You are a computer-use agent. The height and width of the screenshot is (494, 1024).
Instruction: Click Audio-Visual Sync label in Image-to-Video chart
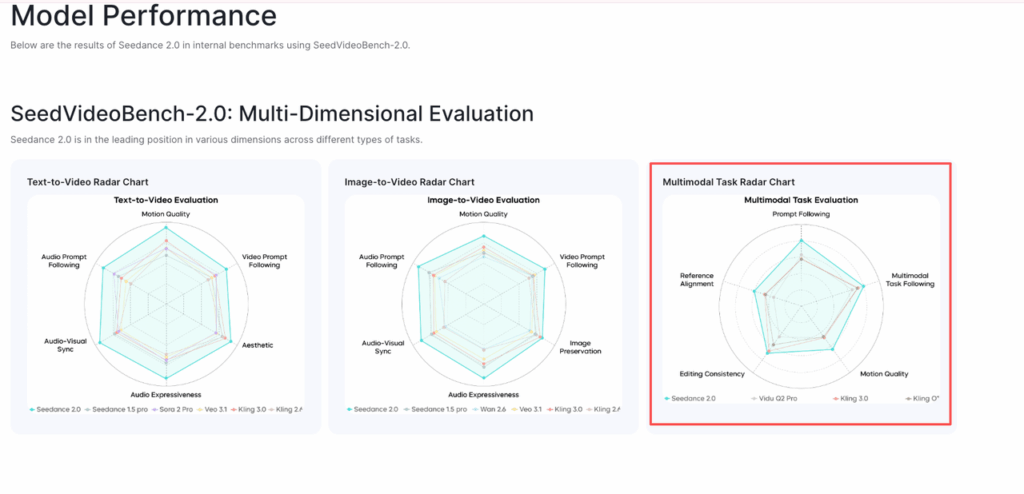381,346
